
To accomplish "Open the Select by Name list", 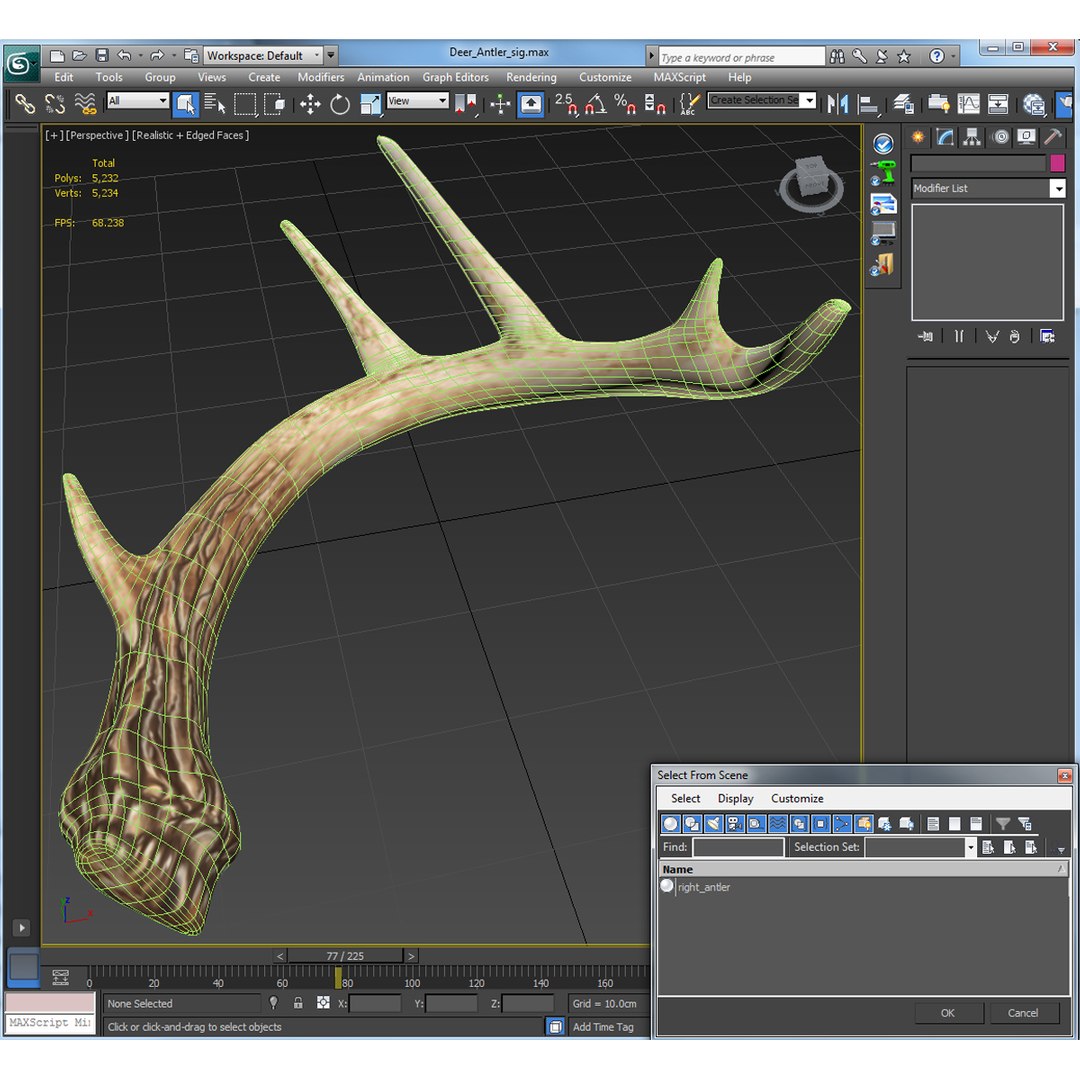I will point(215,104).
